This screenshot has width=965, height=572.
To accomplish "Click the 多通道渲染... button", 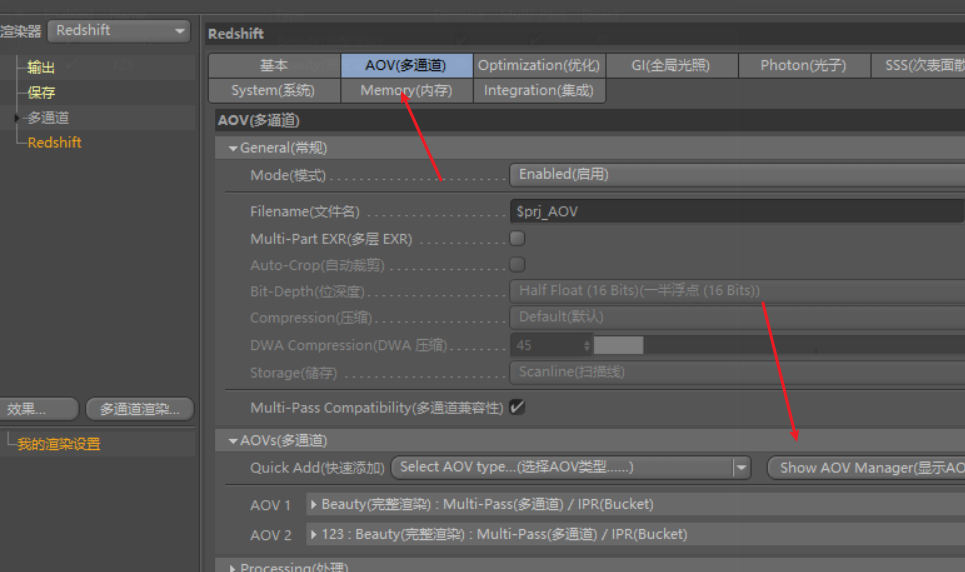I will (140, 409).
